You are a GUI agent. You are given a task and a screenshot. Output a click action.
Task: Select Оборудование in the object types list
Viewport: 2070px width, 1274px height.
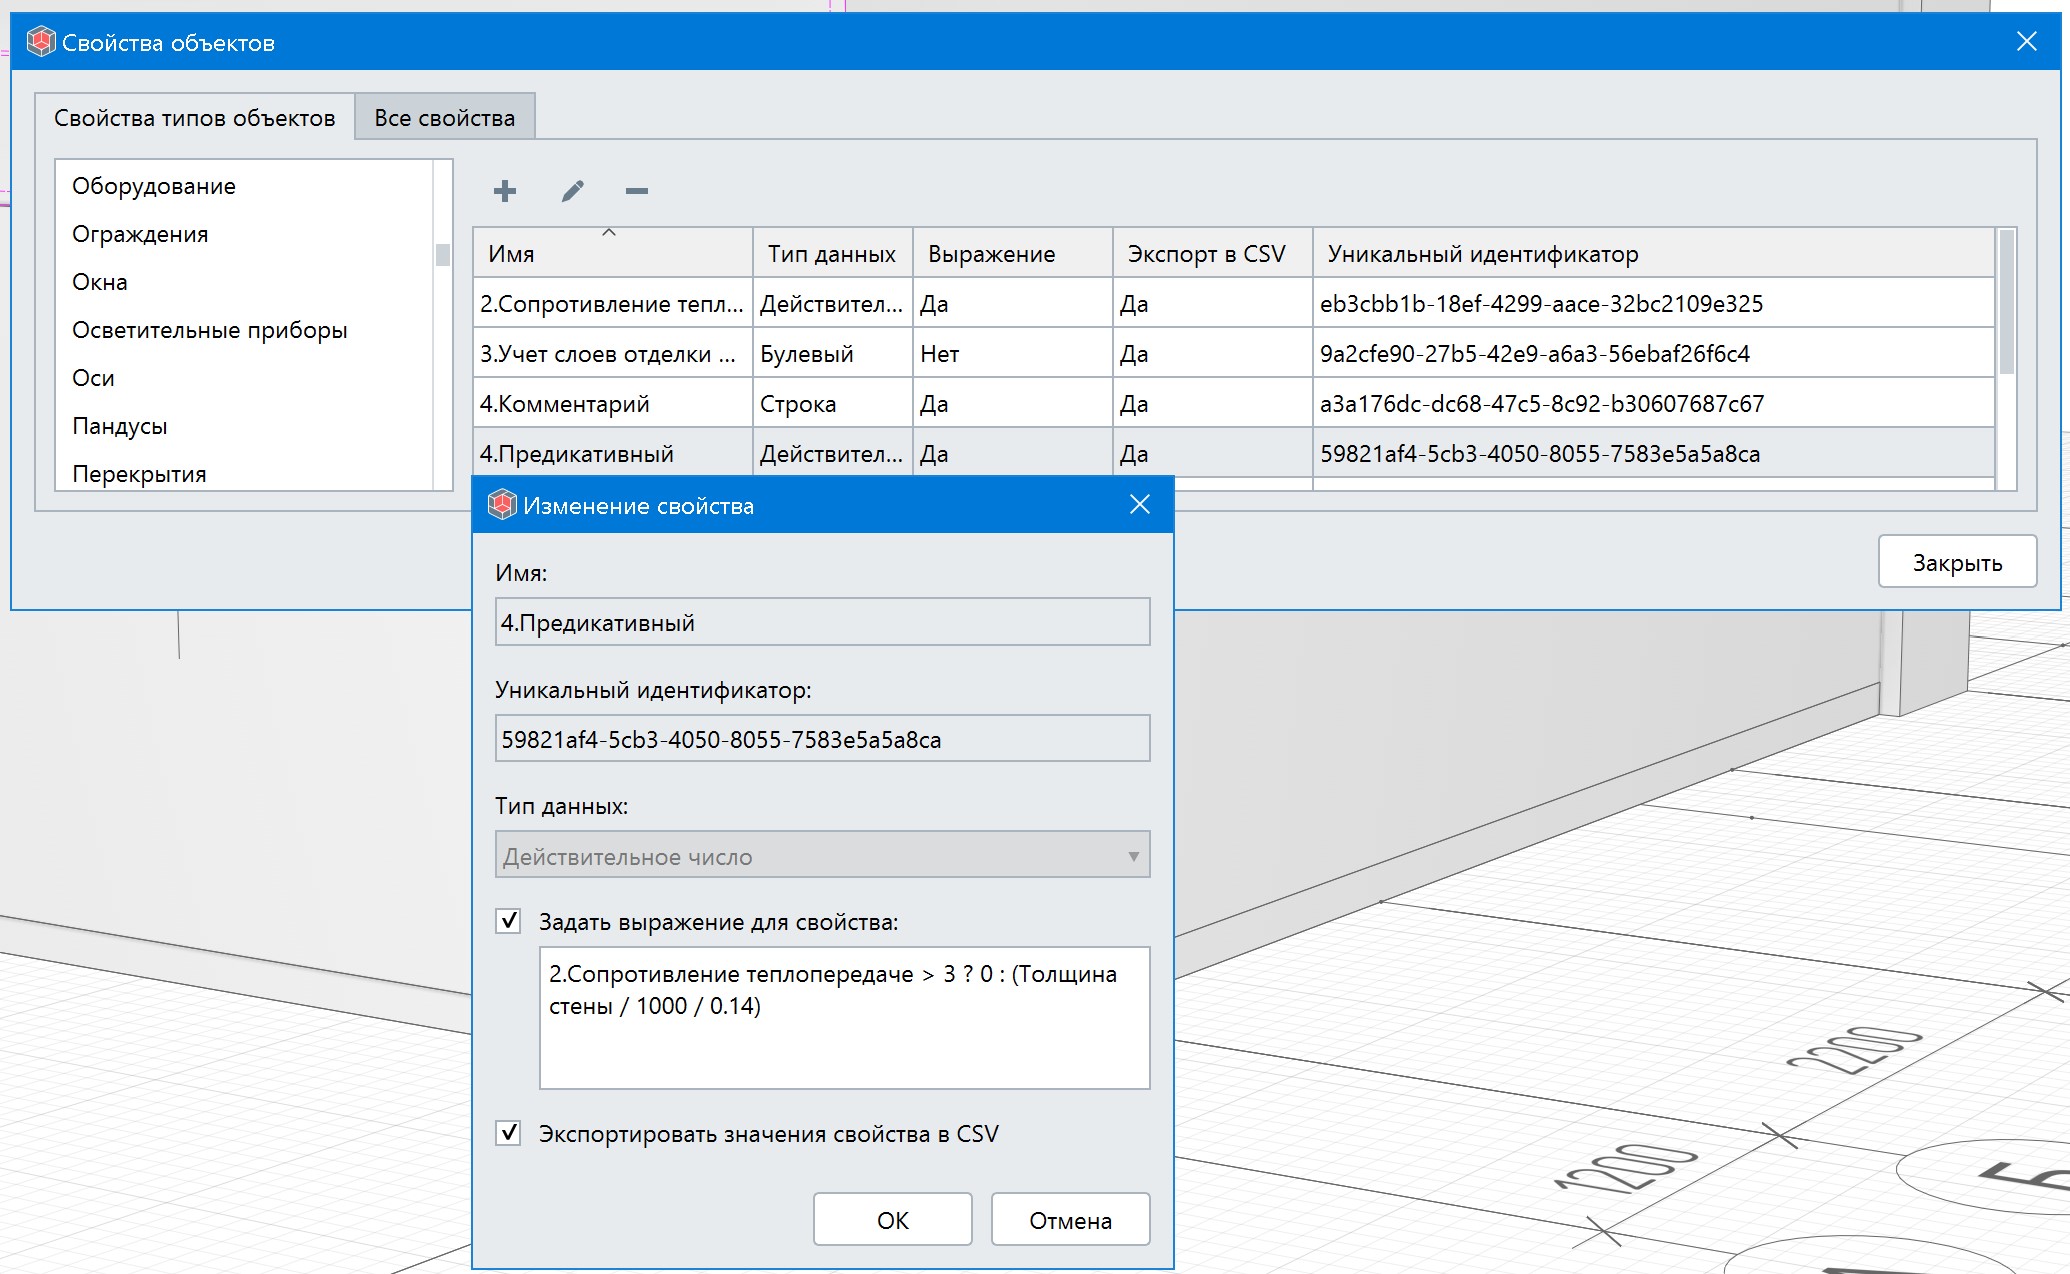[244, 186]
